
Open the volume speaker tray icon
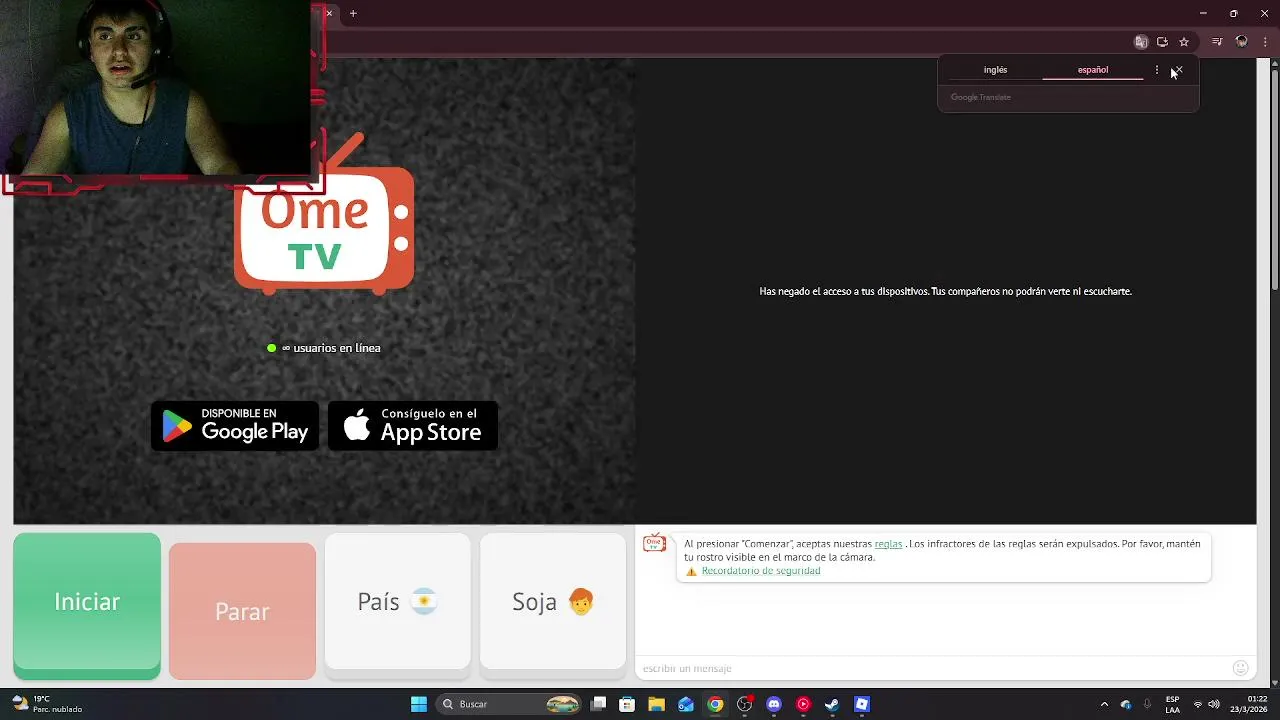click(1214, 704)
